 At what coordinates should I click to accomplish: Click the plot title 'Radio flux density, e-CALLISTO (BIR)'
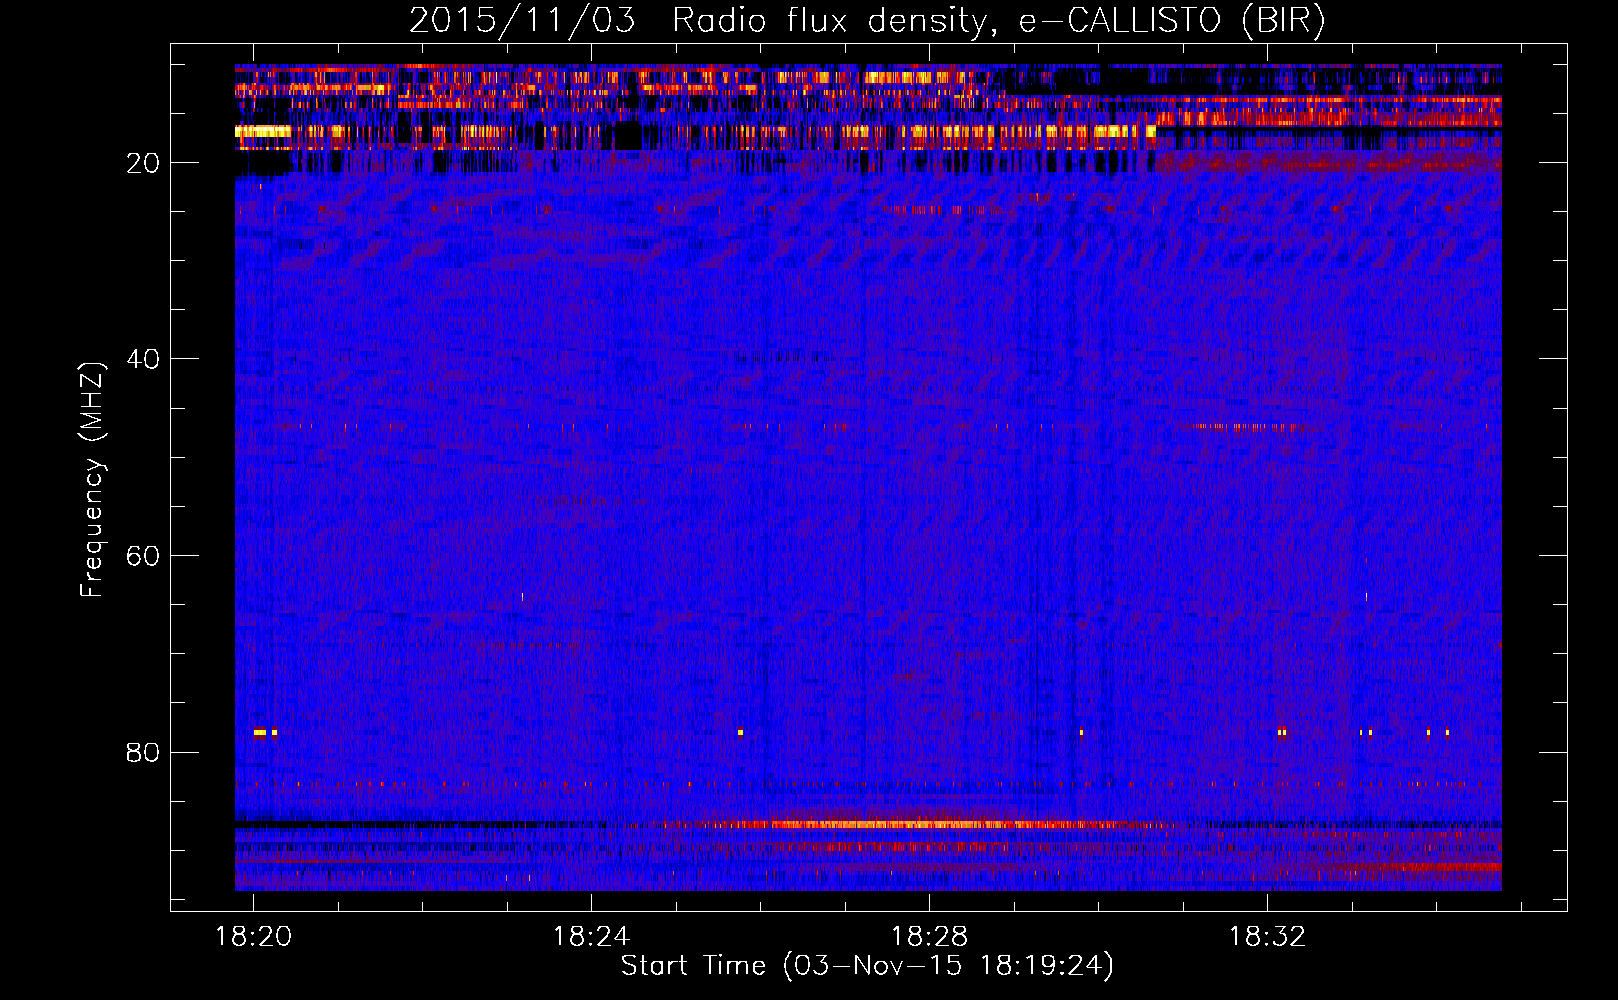tap(998, 21)
